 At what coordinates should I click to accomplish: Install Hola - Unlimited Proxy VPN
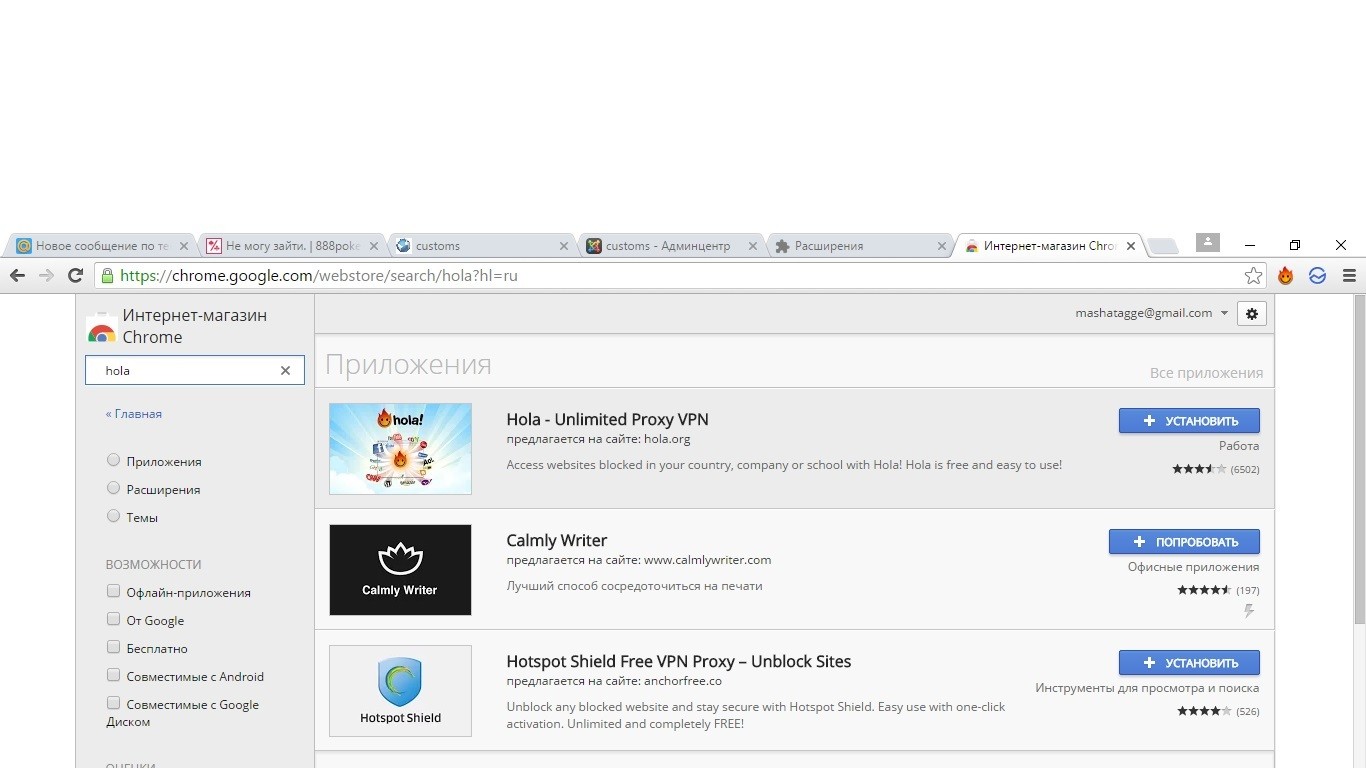(x=1189, y=421)
